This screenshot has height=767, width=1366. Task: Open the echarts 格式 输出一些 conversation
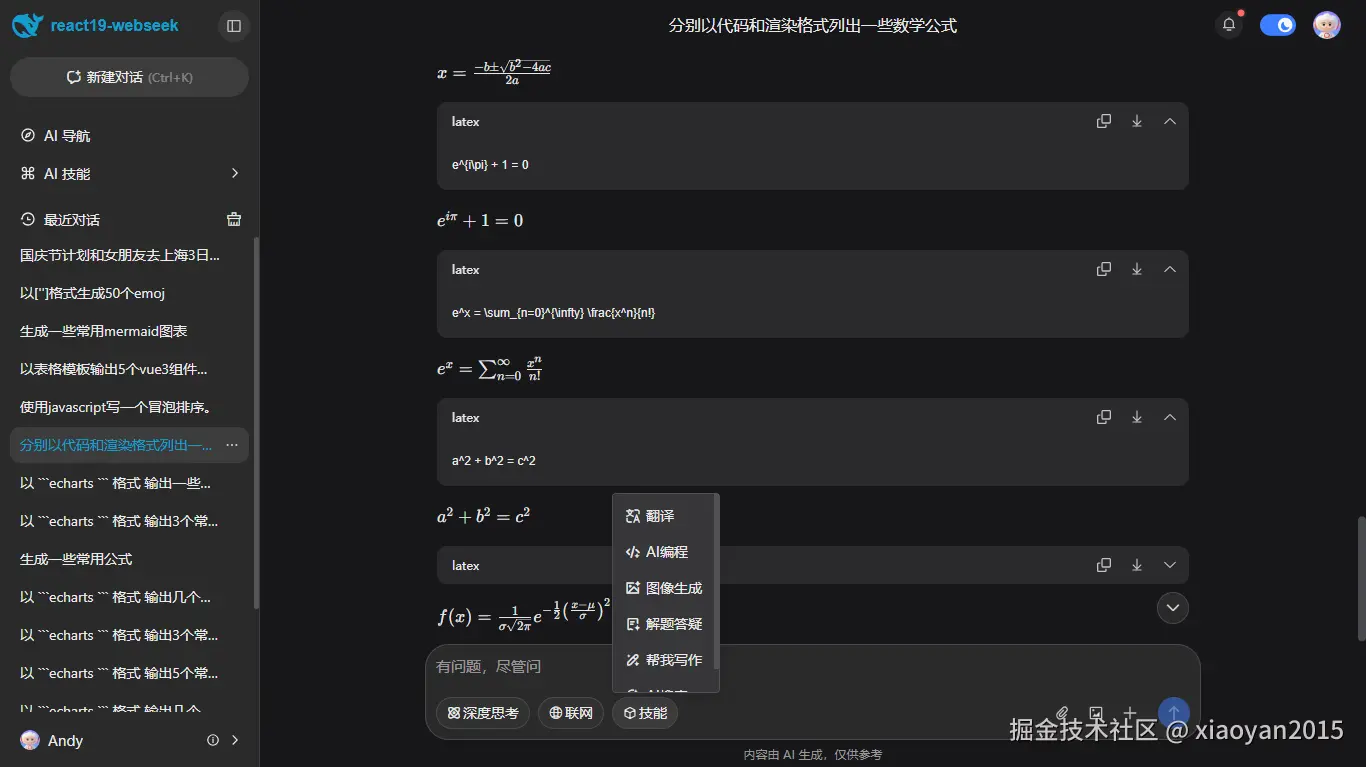tap(129, 483)
